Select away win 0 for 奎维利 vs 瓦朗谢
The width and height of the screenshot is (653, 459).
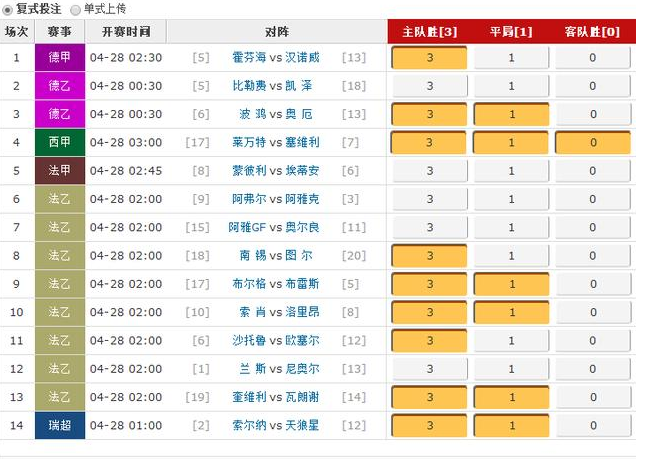tap(593, 397)
